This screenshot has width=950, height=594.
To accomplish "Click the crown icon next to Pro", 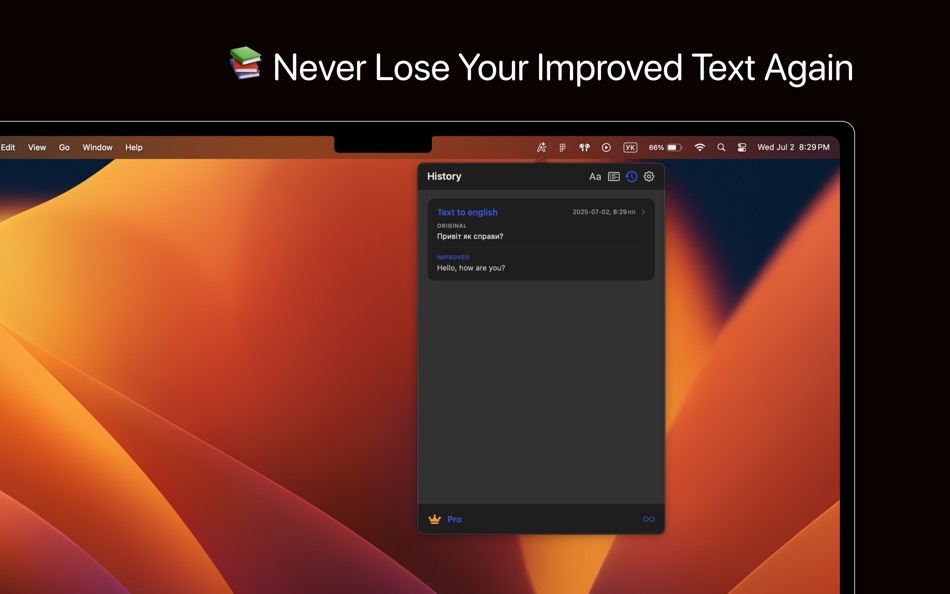I will point(435,519).
